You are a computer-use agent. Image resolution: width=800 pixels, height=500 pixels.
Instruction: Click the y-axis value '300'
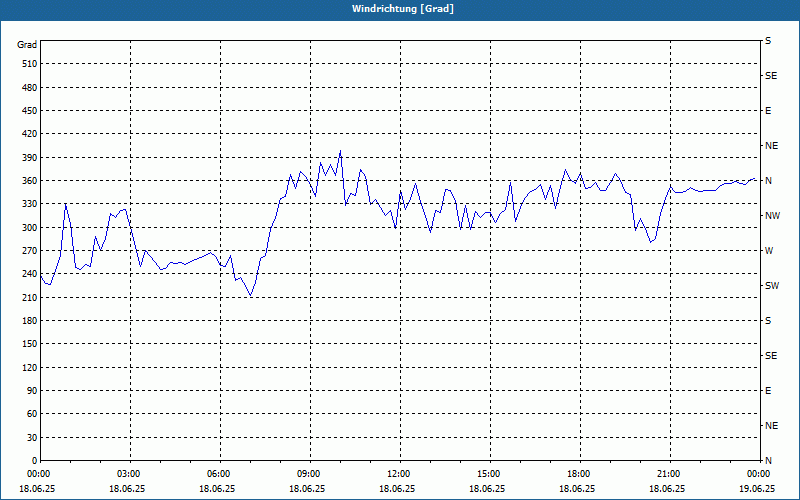(30, 228)
